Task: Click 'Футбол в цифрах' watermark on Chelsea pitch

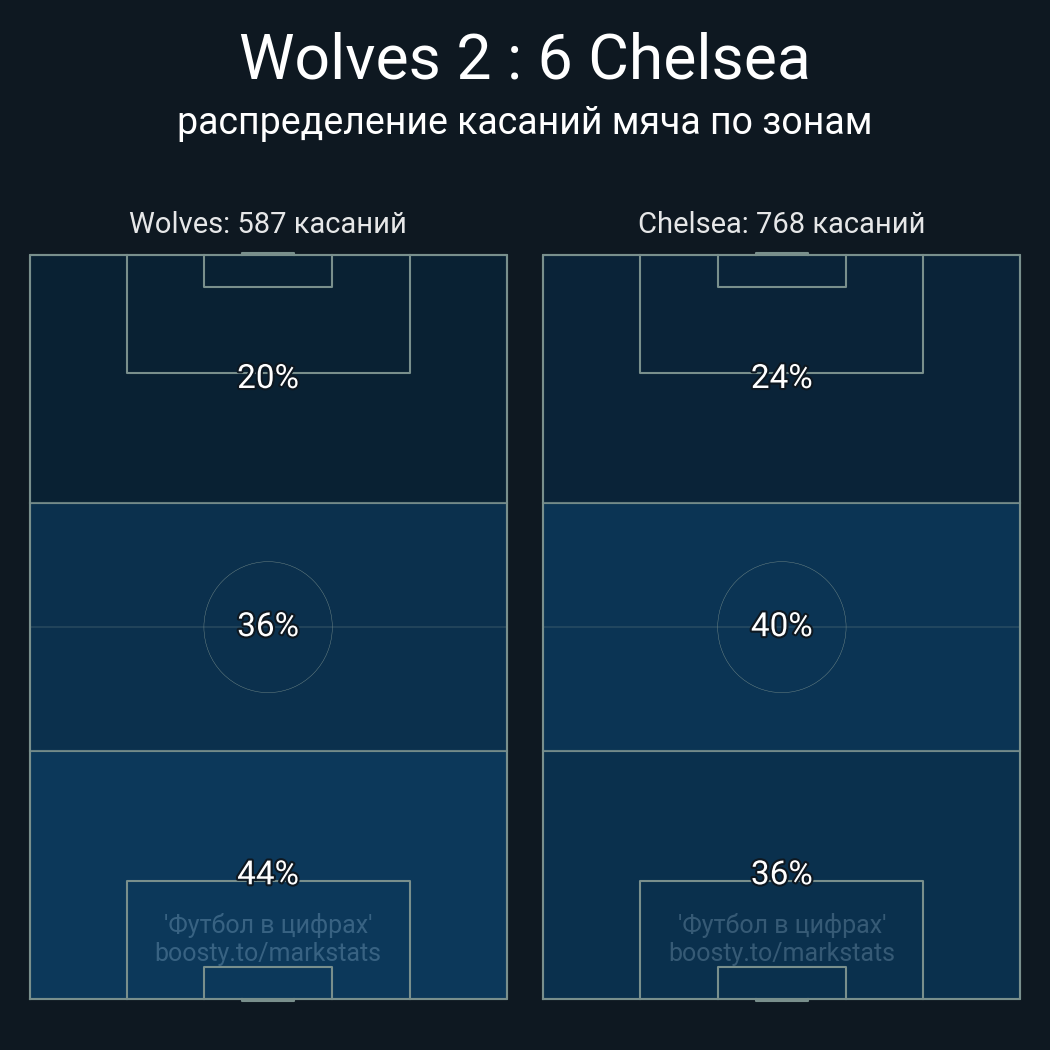Action: click(x=781, y=924)
